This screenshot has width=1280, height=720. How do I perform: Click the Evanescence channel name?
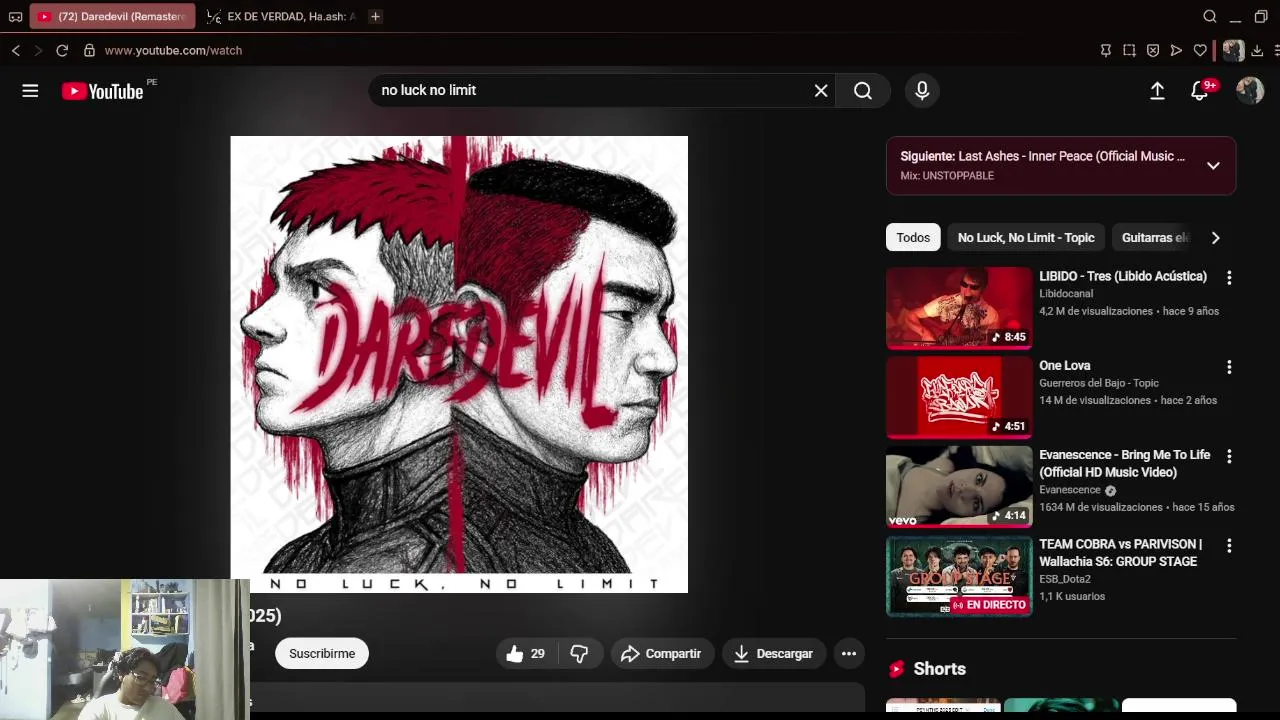pyautogui.click(x=1070, y=490)
